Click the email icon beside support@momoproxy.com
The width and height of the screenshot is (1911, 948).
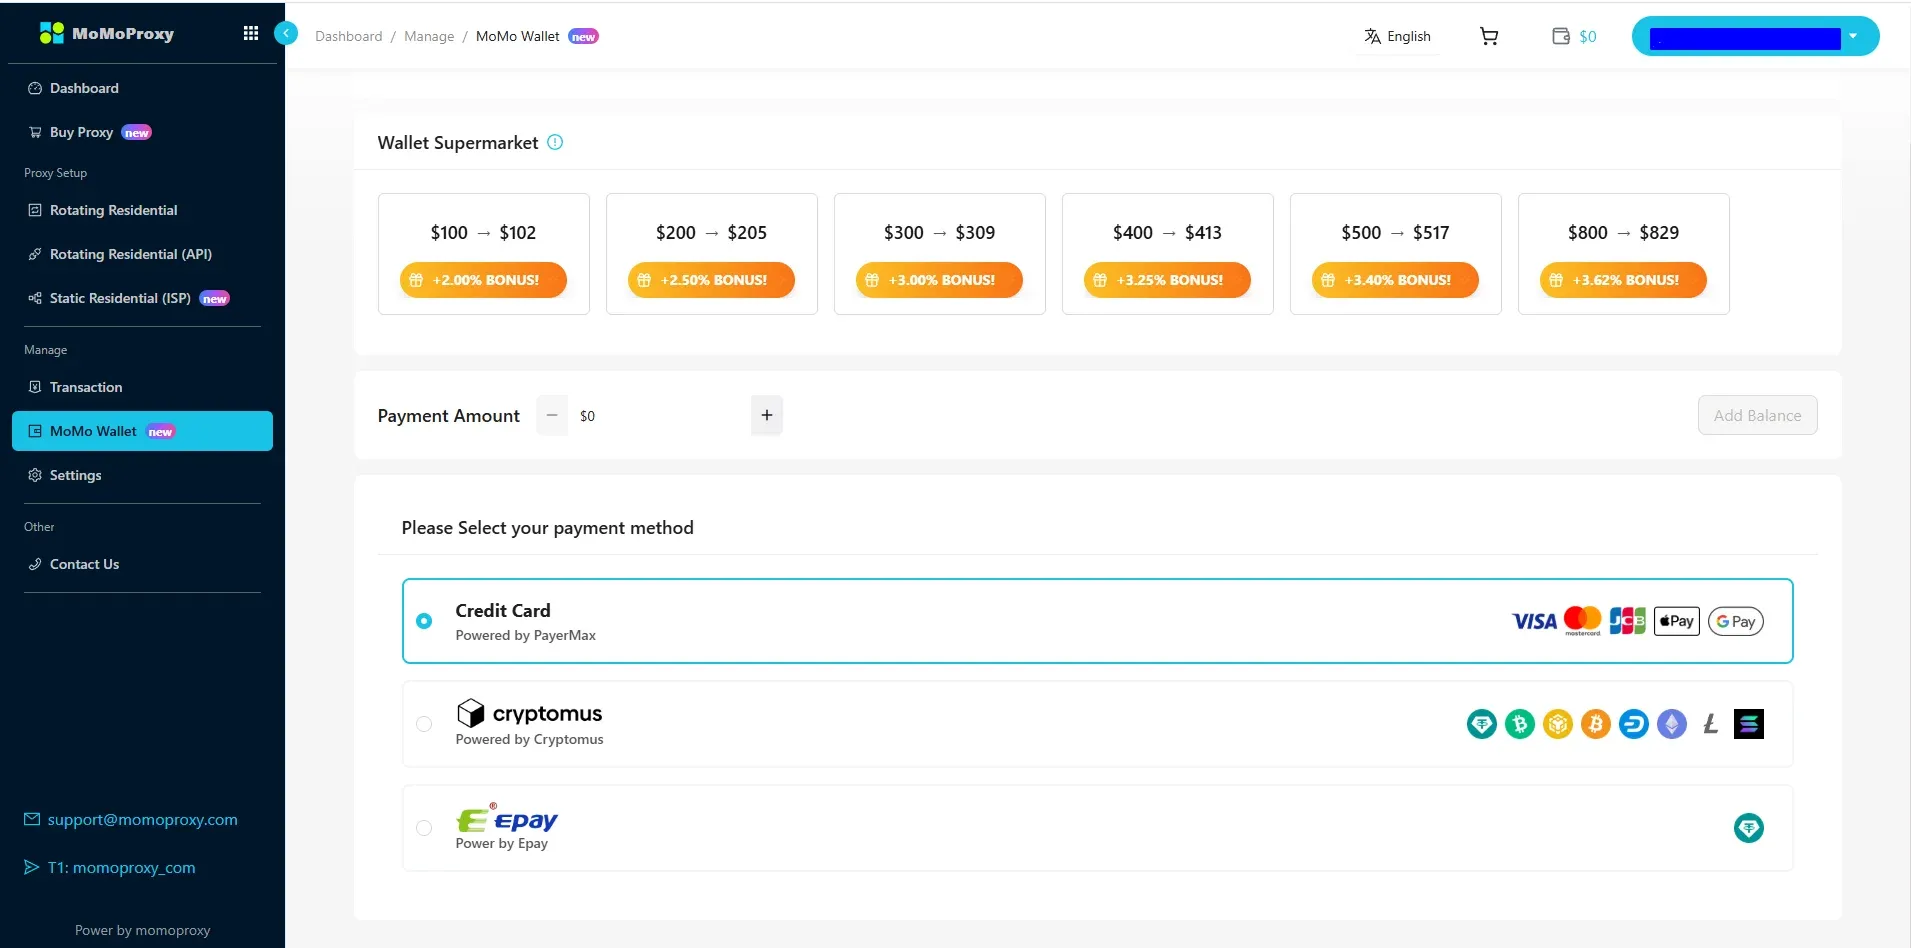[30, 819]
